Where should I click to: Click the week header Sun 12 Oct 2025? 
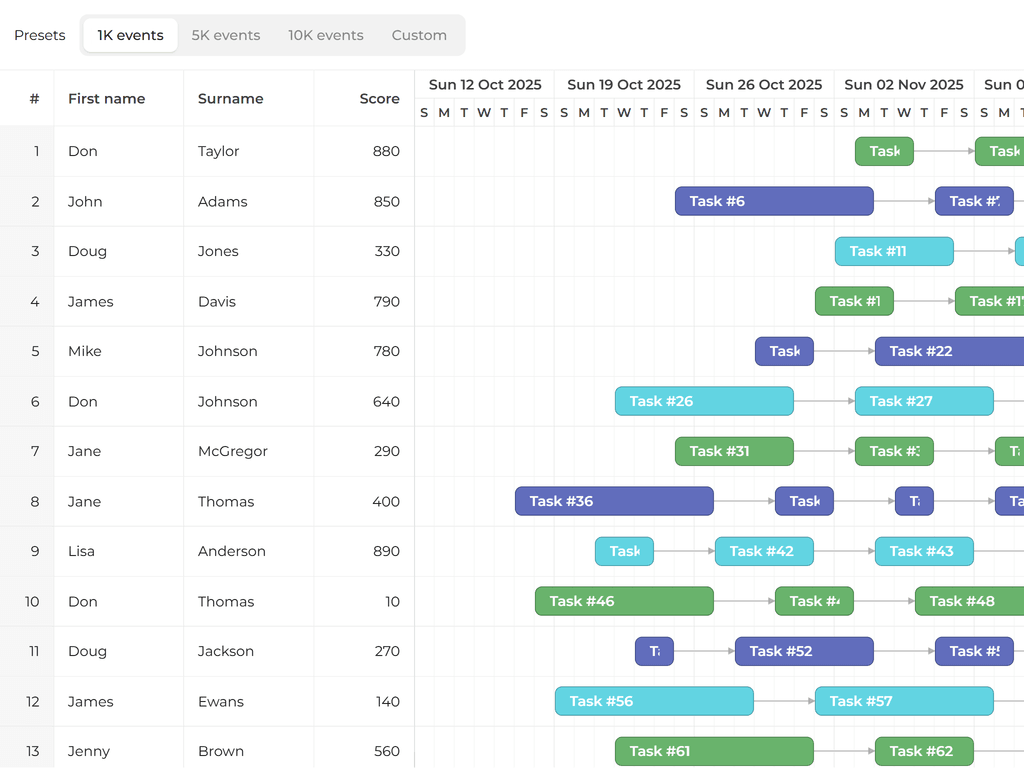click(486, 85)
